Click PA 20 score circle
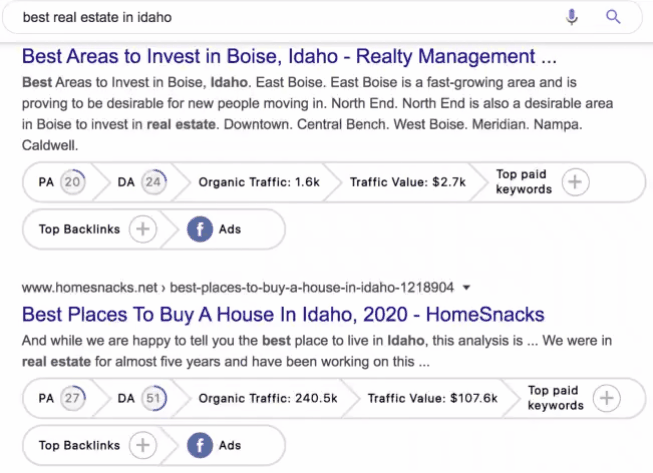This screenshot has height=473, width=653. pos(72,182)
